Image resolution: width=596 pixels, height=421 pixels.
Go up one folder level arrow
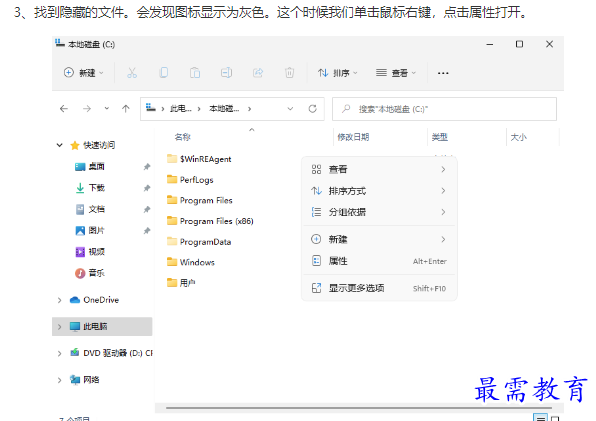point(126,109)
